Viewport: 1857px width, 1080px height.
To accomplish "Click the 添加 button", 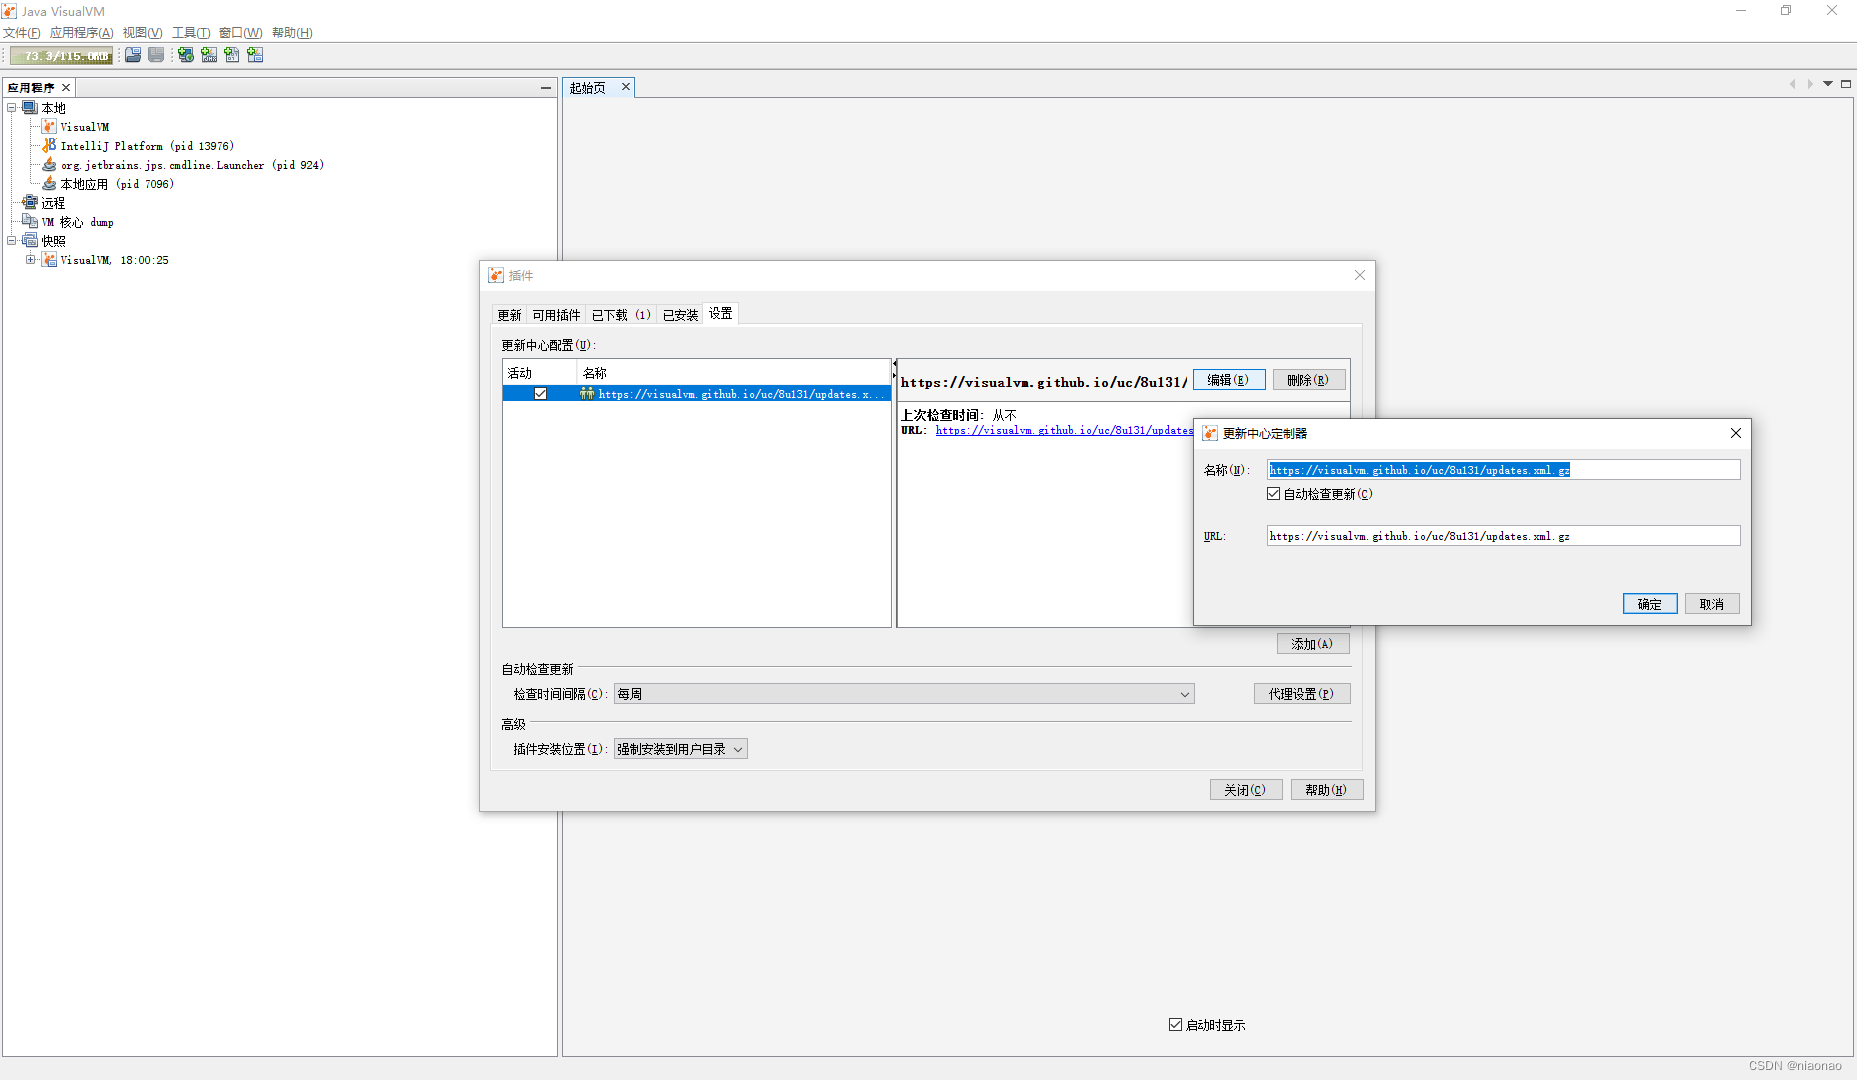I will pos(1312,644).
